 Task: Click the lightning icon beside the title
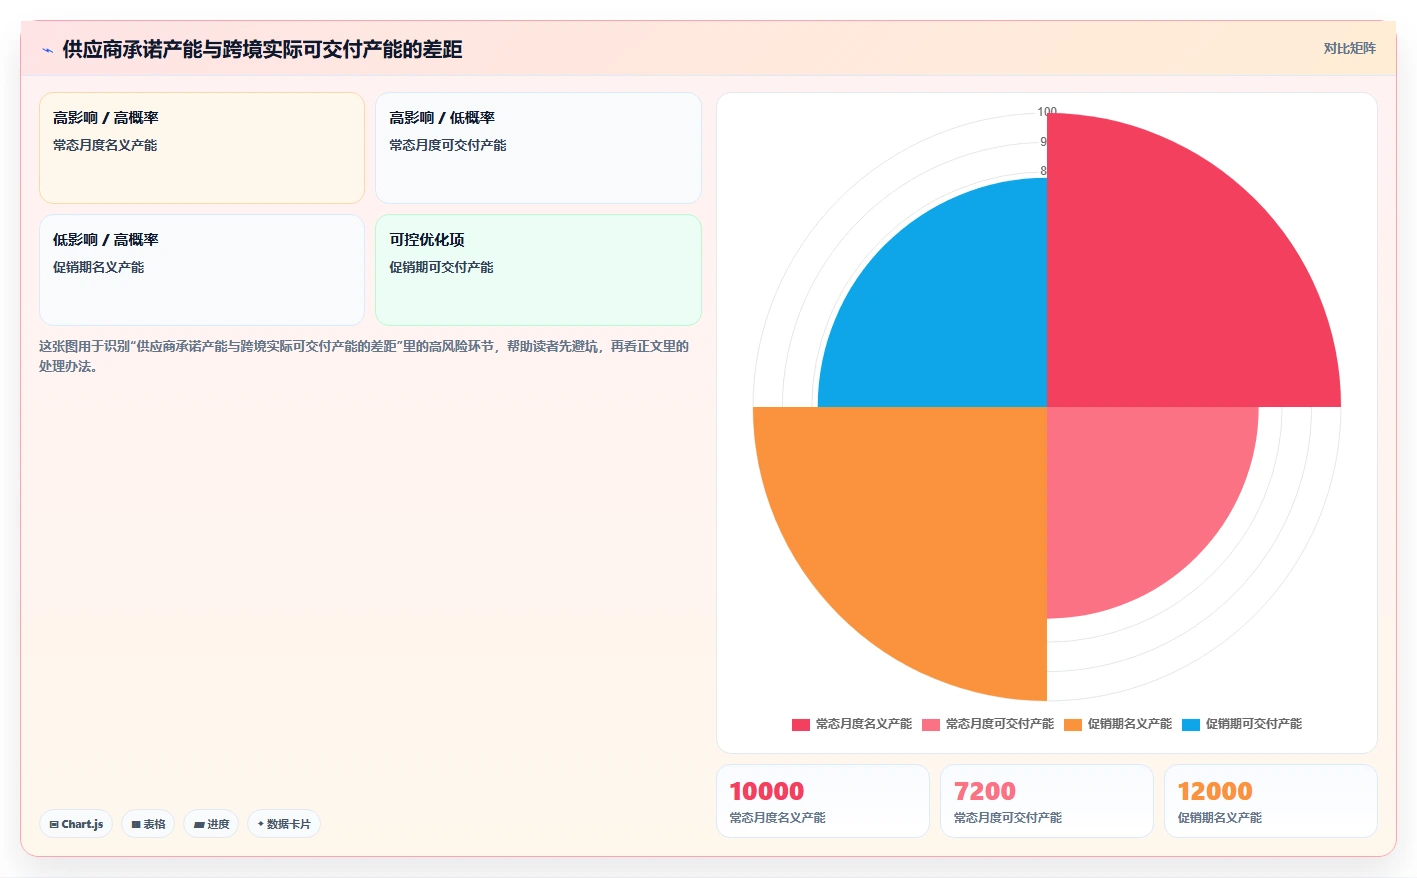click(47, 50)
